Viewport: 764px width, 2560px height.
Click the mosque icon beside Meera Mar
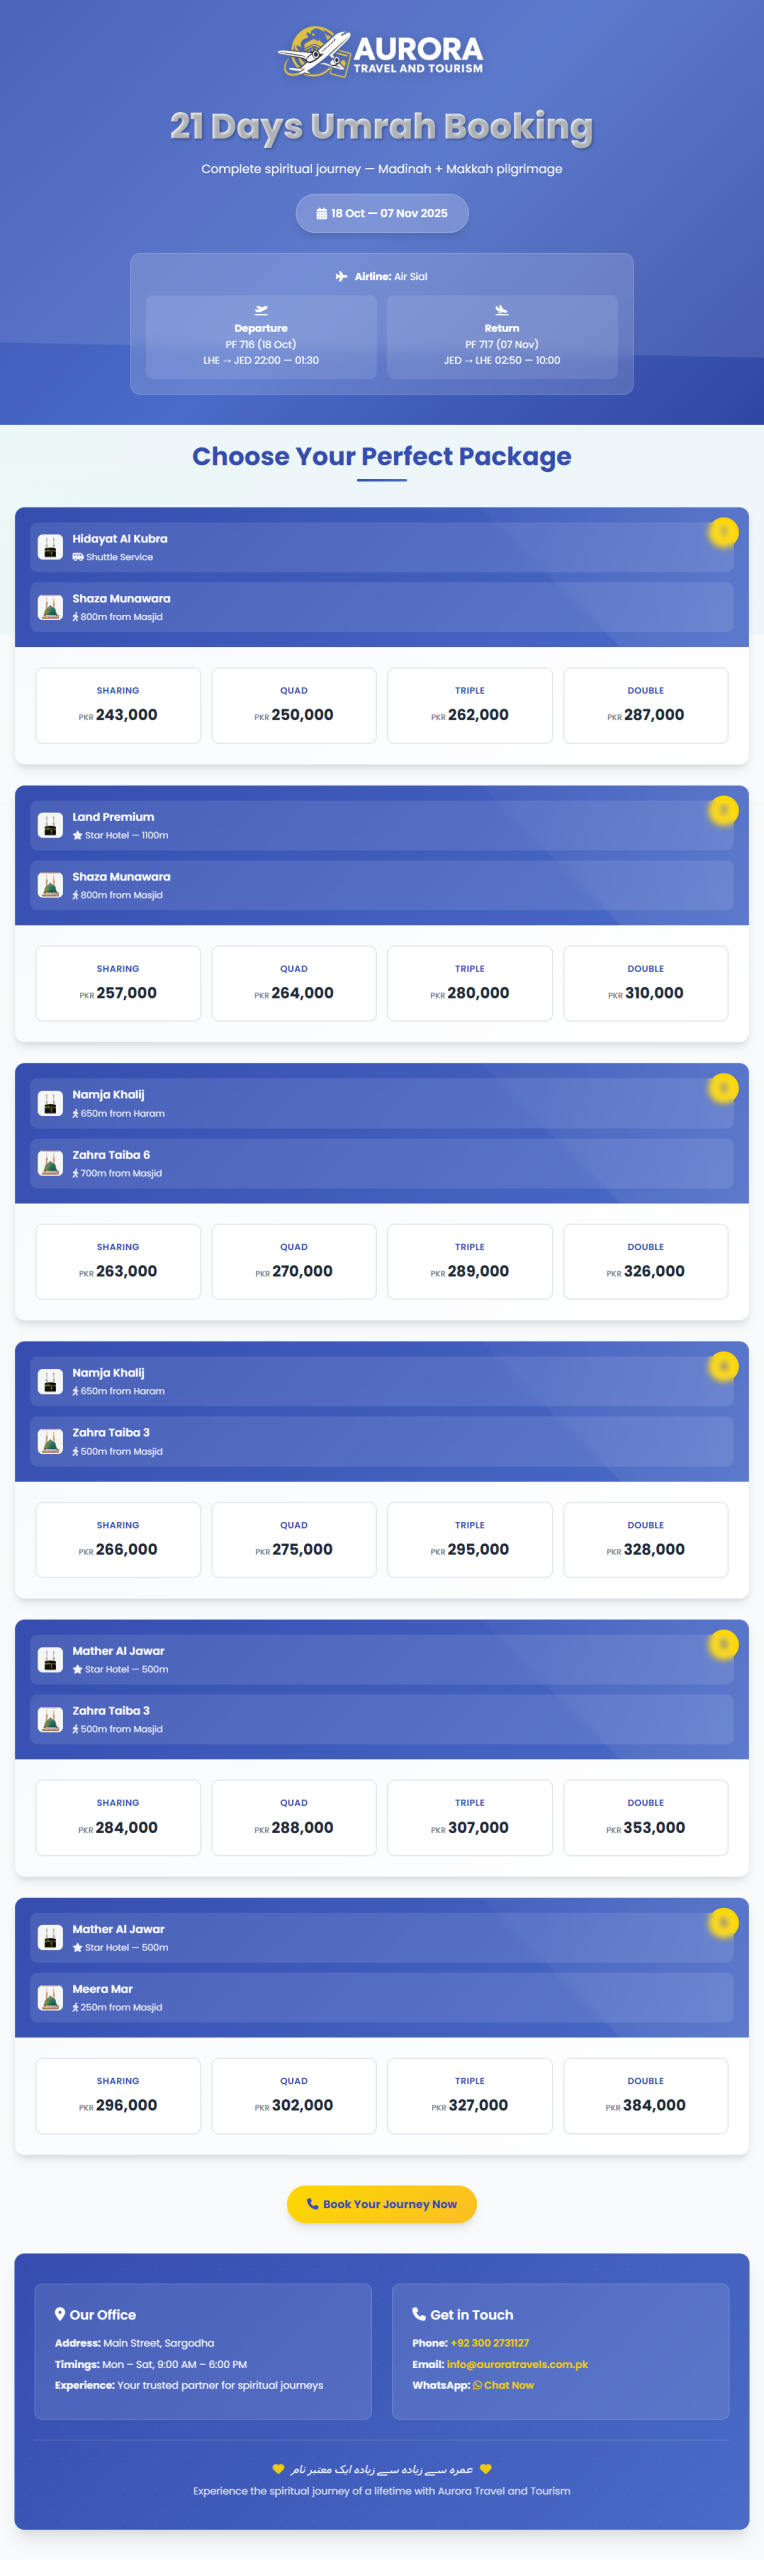[50, 1997]
